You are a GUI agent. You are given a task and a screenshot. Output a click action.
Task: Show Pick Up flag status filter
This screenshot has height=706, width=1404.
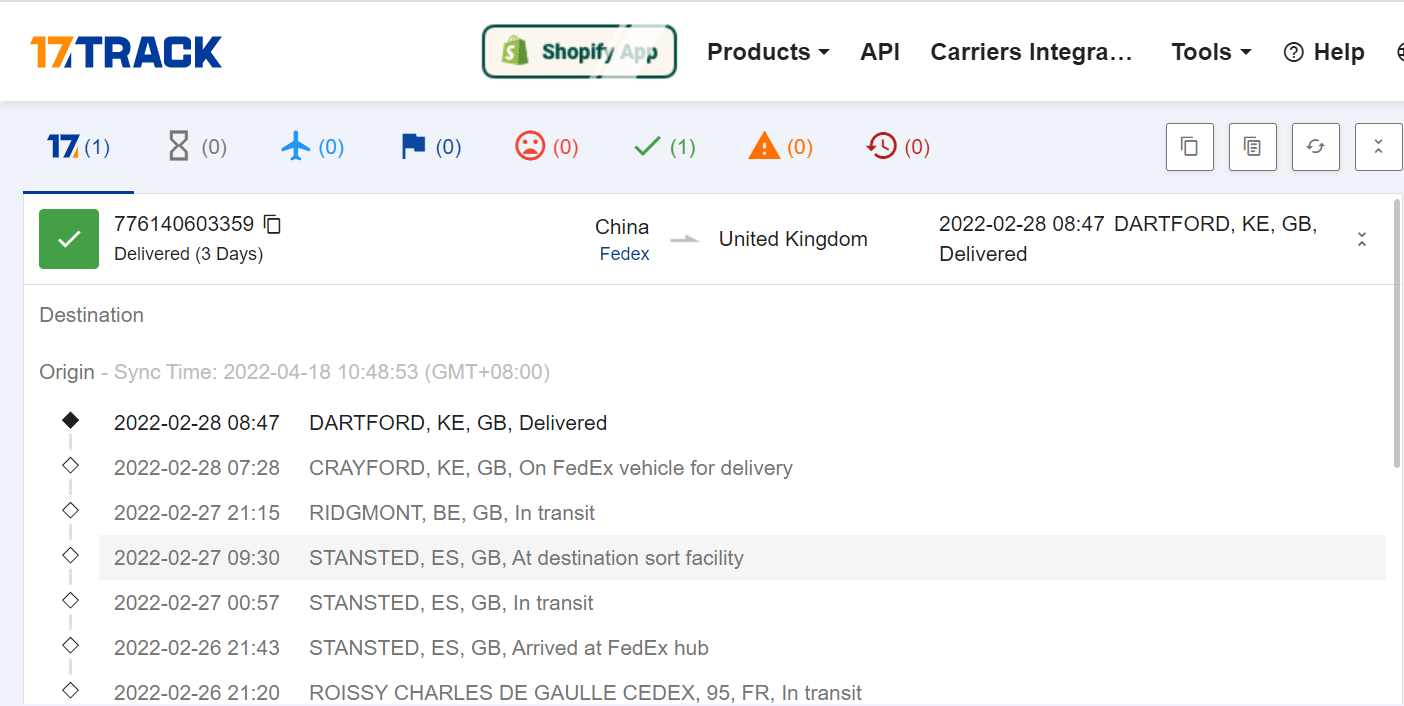click(430, 147)
